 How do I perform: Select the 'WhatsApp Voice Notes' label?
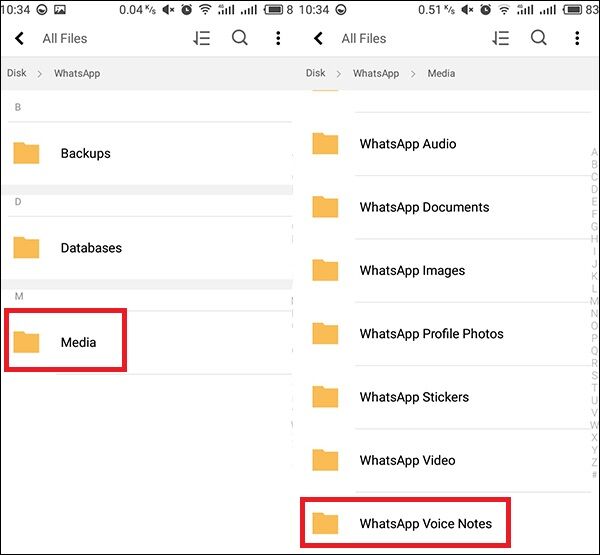(x=426, y=524)
